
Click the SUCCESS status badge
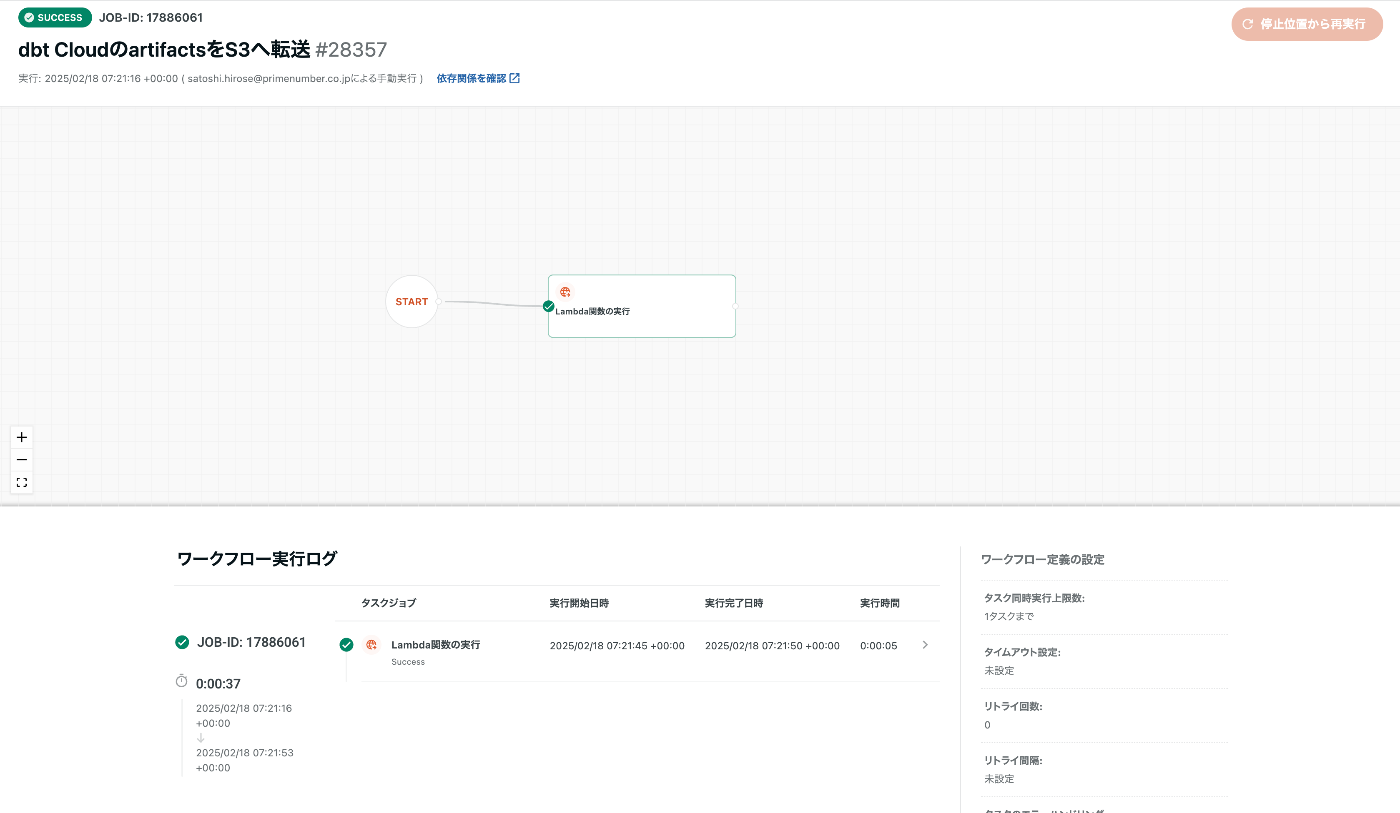tap(55, 17)
